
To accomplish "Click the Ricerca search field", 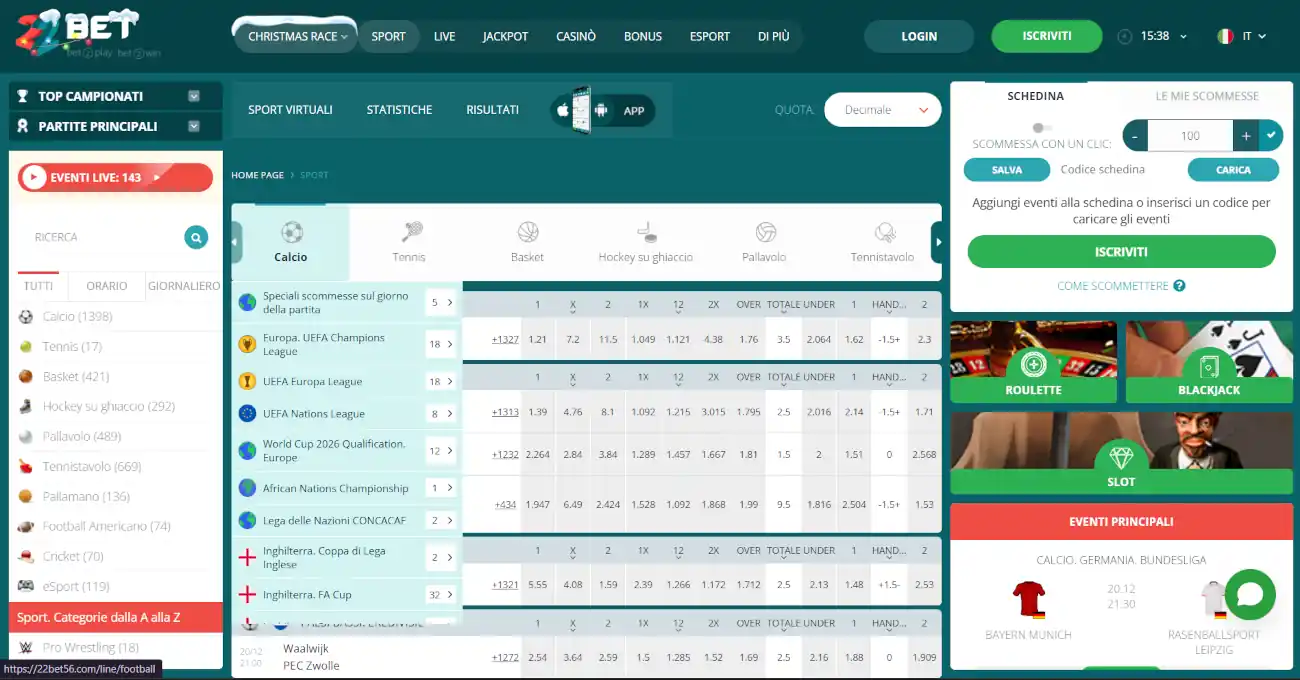I will (105, 237).
